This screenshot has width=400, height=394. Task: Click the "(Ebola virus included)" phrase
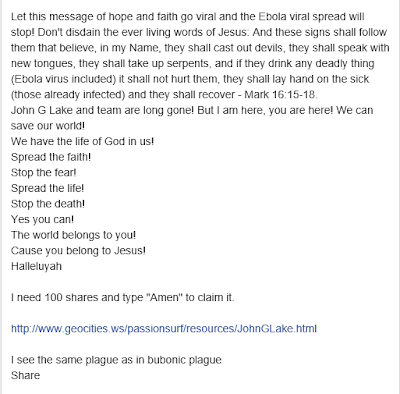coord(63,79)
